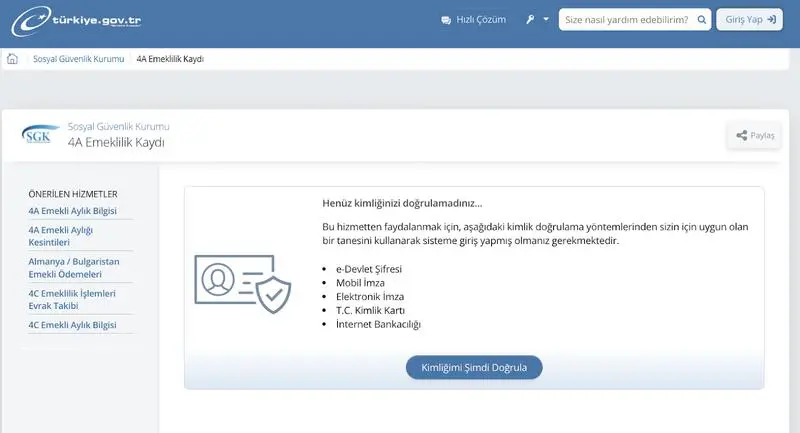
Task: Open 4A Emekli Aylığı Kesintileri service
Action: click(61, 236)
